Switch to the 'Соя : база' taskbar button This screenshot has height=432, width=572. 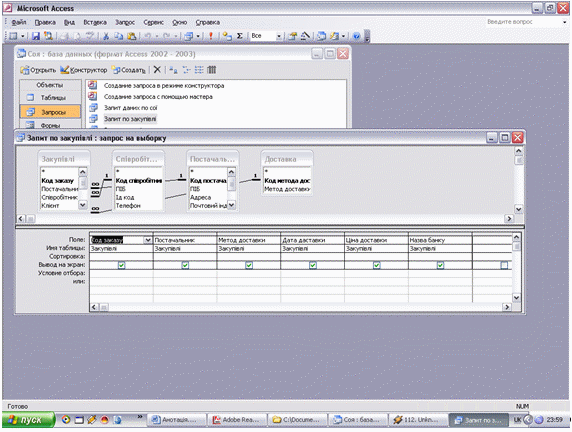(358, 420)
